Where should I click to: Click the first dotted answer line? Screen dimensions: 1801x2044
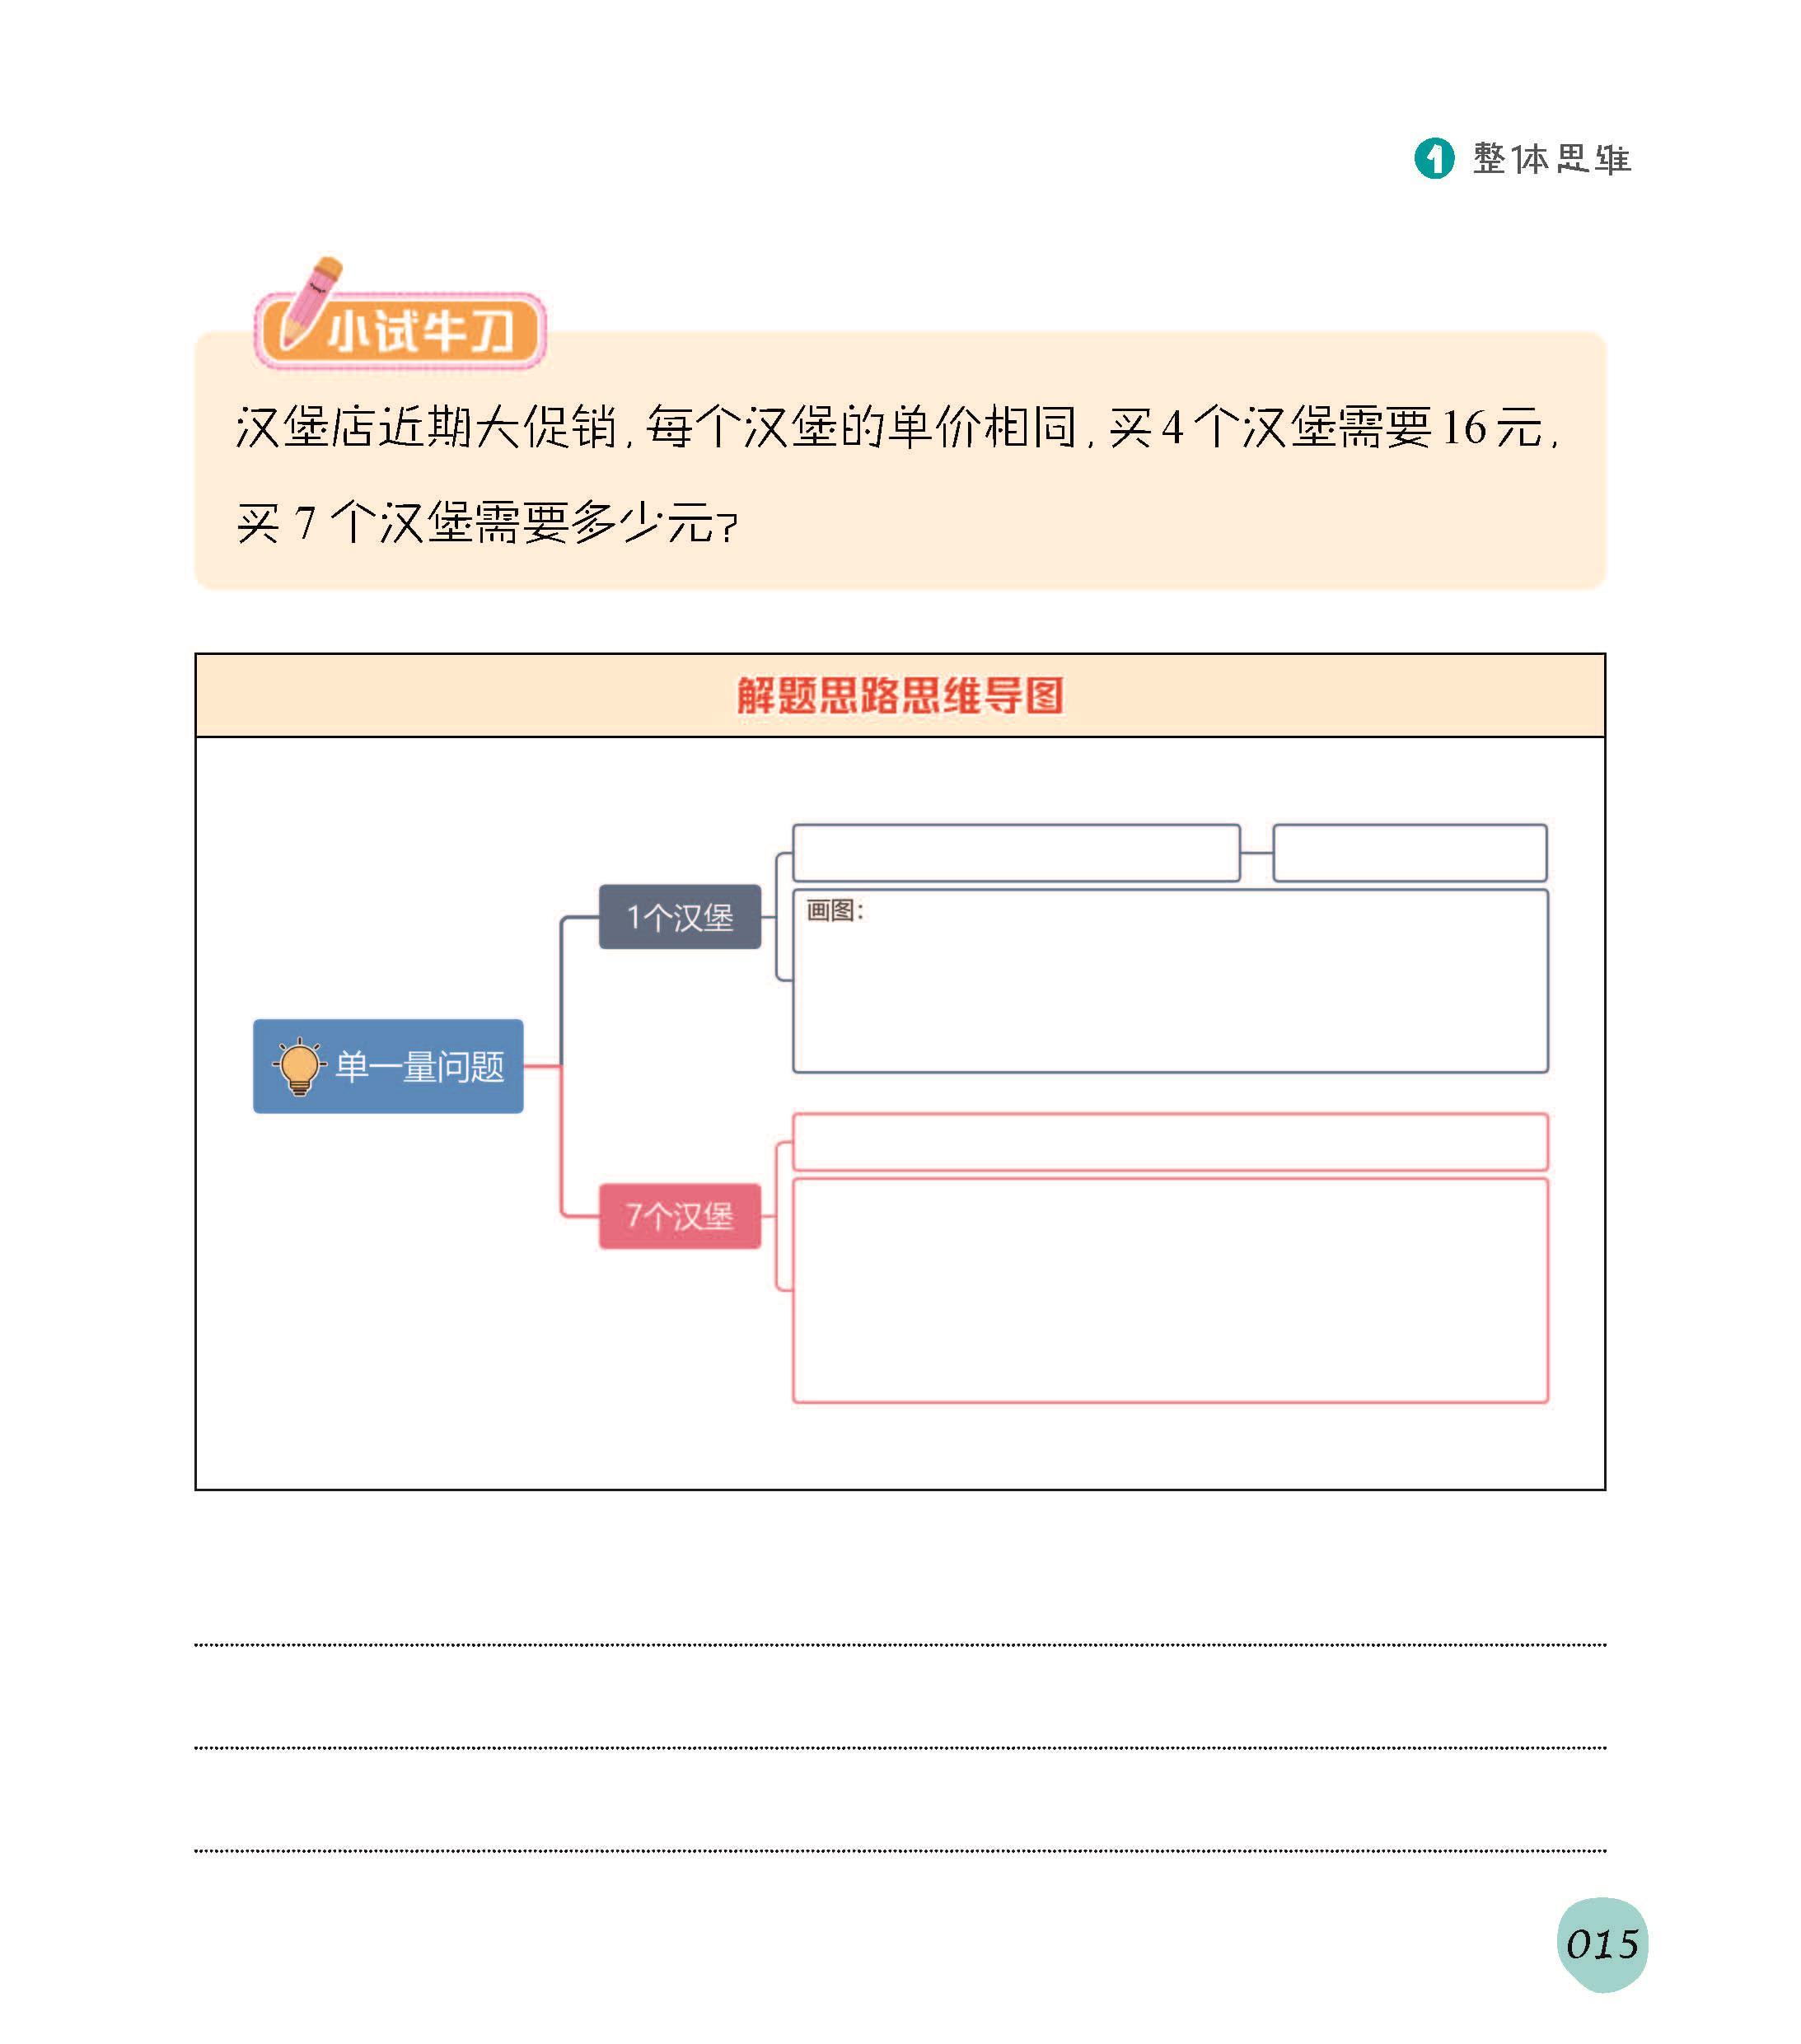(x=900, y=1644)
